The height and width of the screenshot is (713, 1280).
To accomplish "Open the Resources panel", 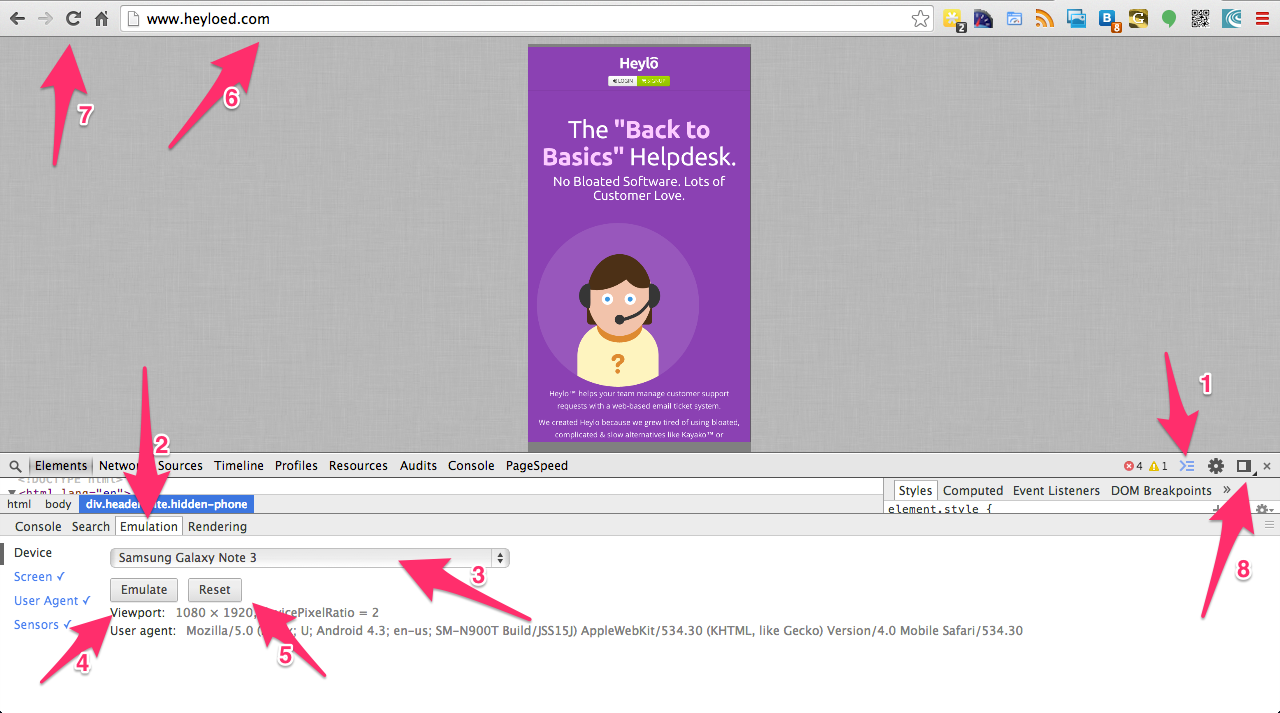I will coord(358,466).
